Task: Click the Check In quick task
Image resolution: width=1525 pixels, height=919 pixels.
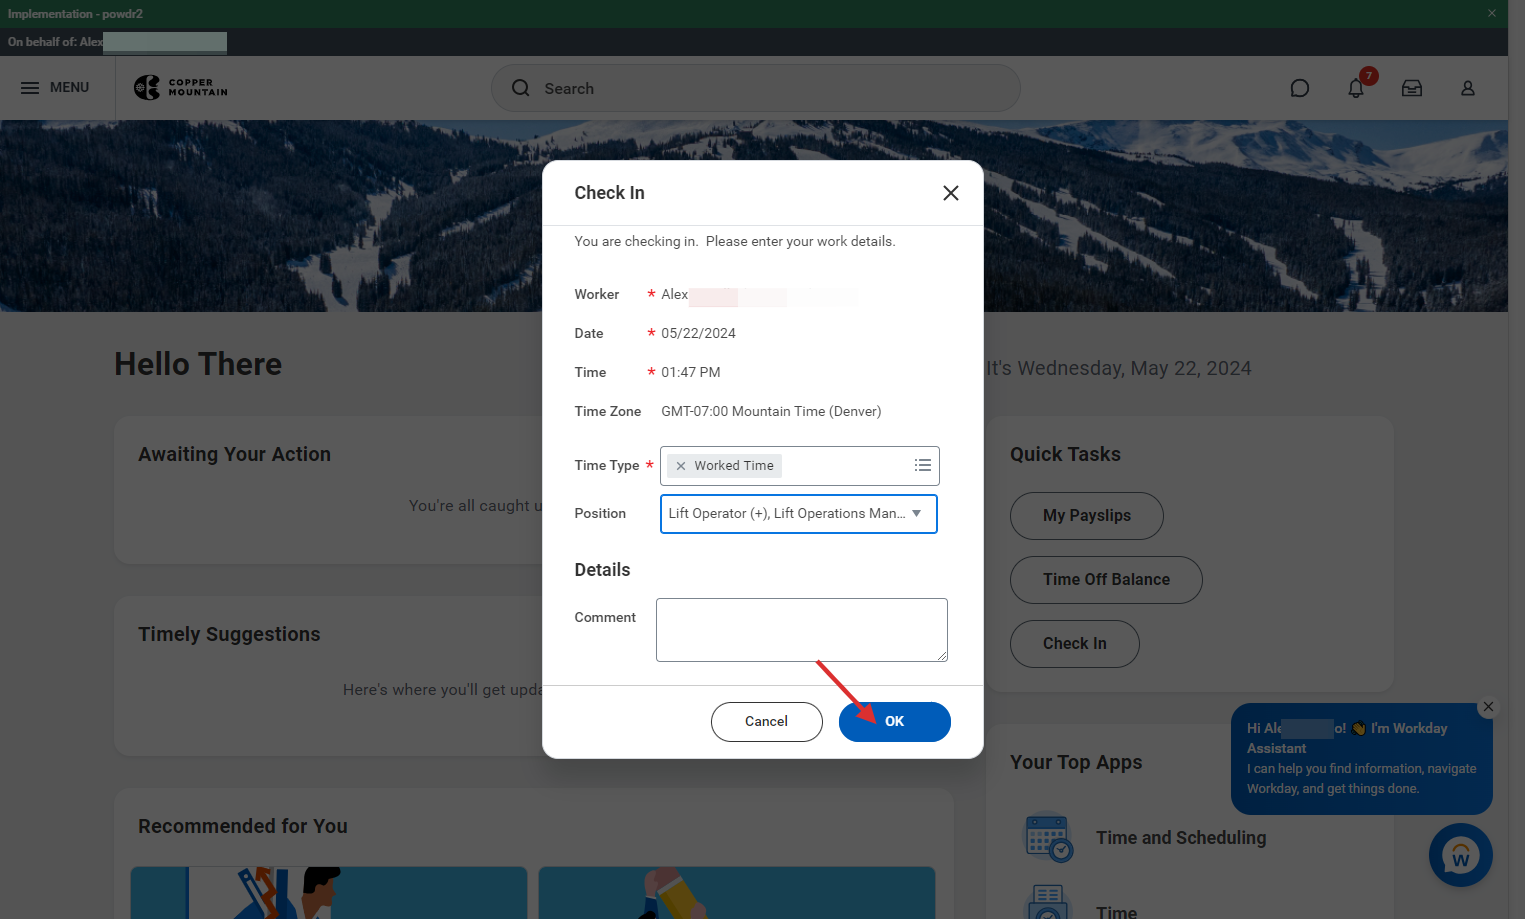Action: 1075,644
